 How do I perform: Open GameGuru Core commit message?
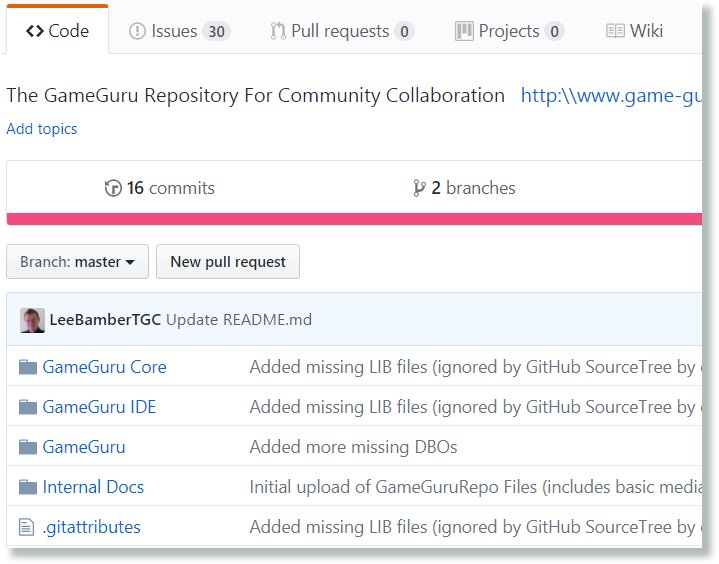point(476,367)
